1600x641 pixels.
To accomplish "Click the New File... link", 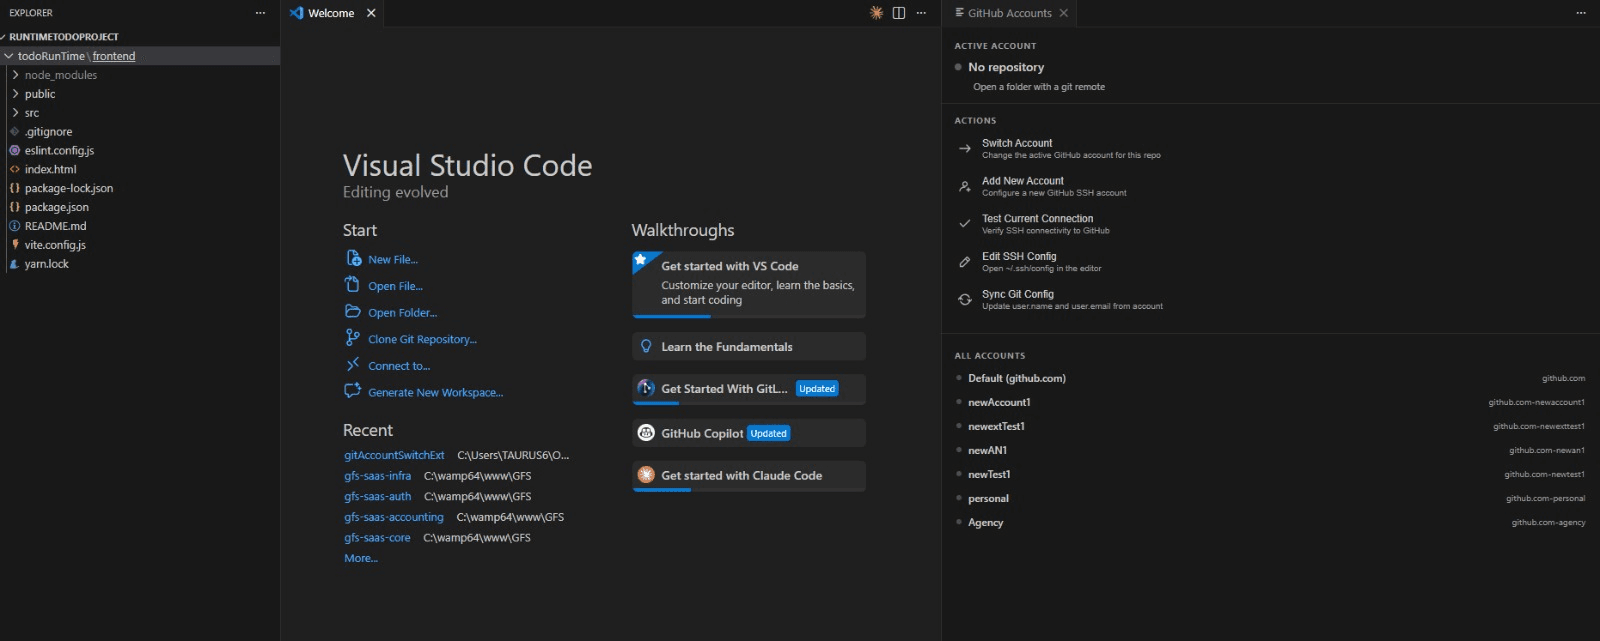I will click(x=393, y=259).
